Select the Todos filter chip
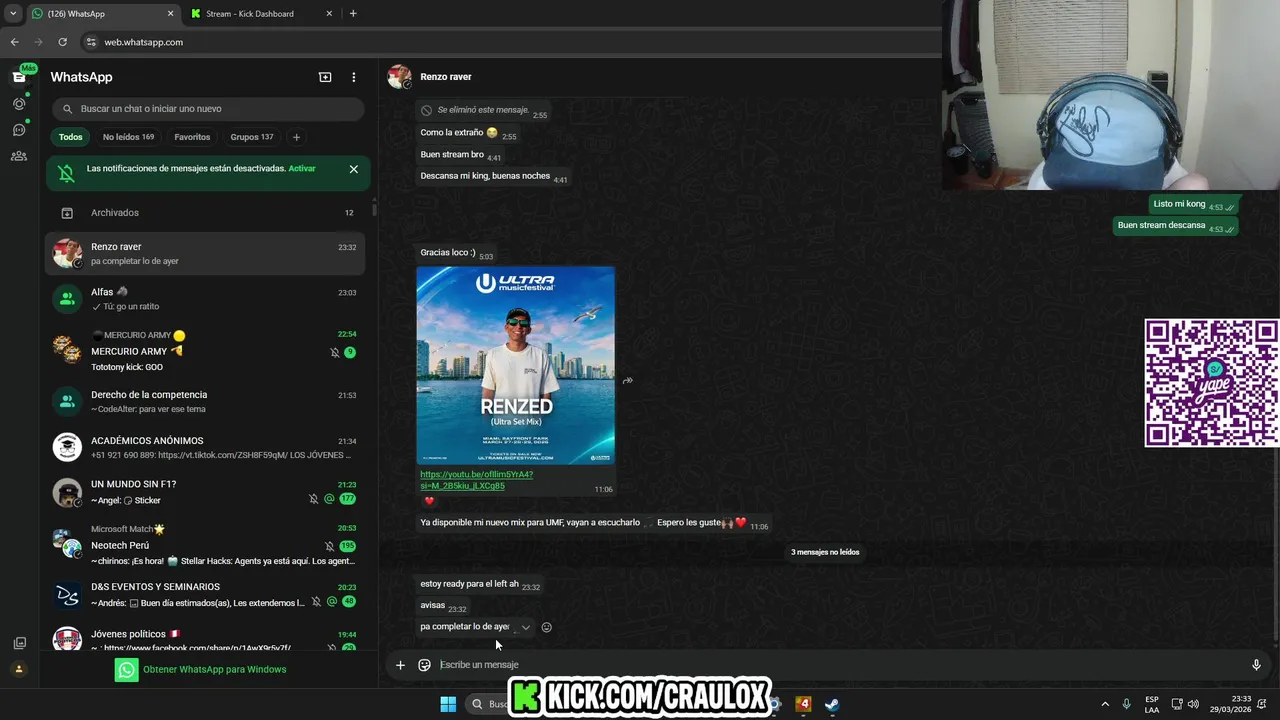The width and height of the screenshot is (1280, 720). (70, 137)
